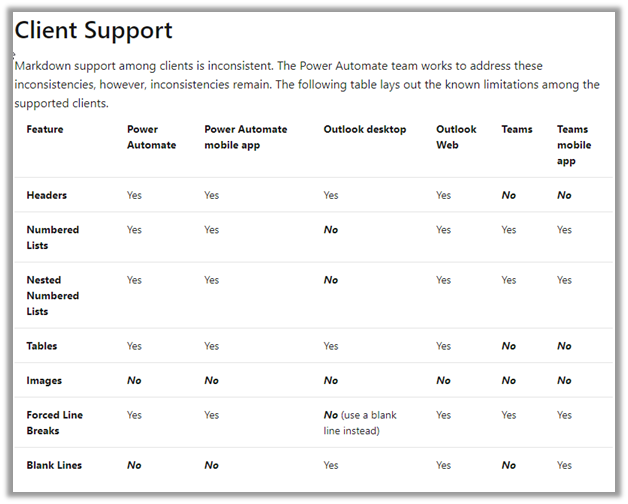Select Outlook desktop's No for Nested Numbered Lists
The image size is (628, 504).
[331, 281]
